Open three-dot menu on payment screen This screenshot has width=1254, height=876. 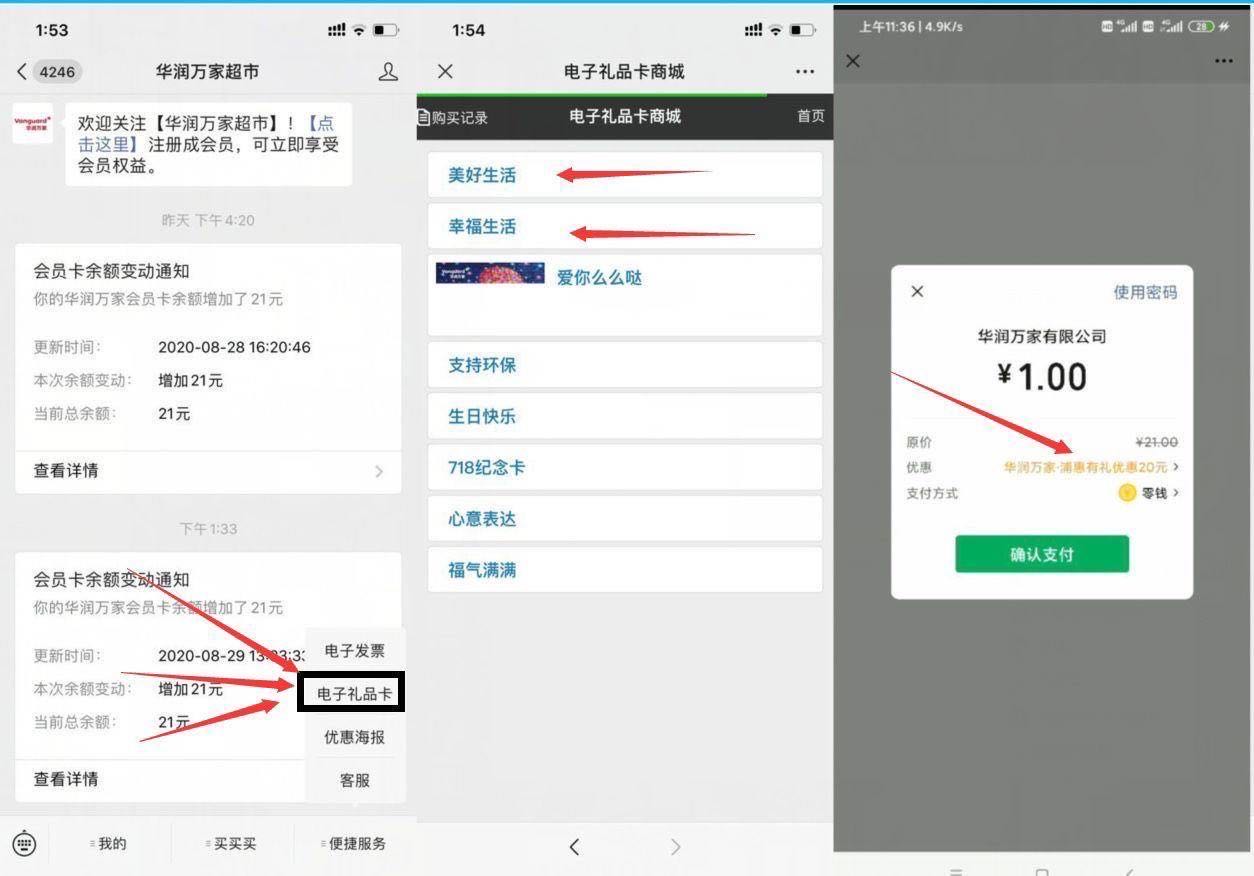coord(1223,61)
